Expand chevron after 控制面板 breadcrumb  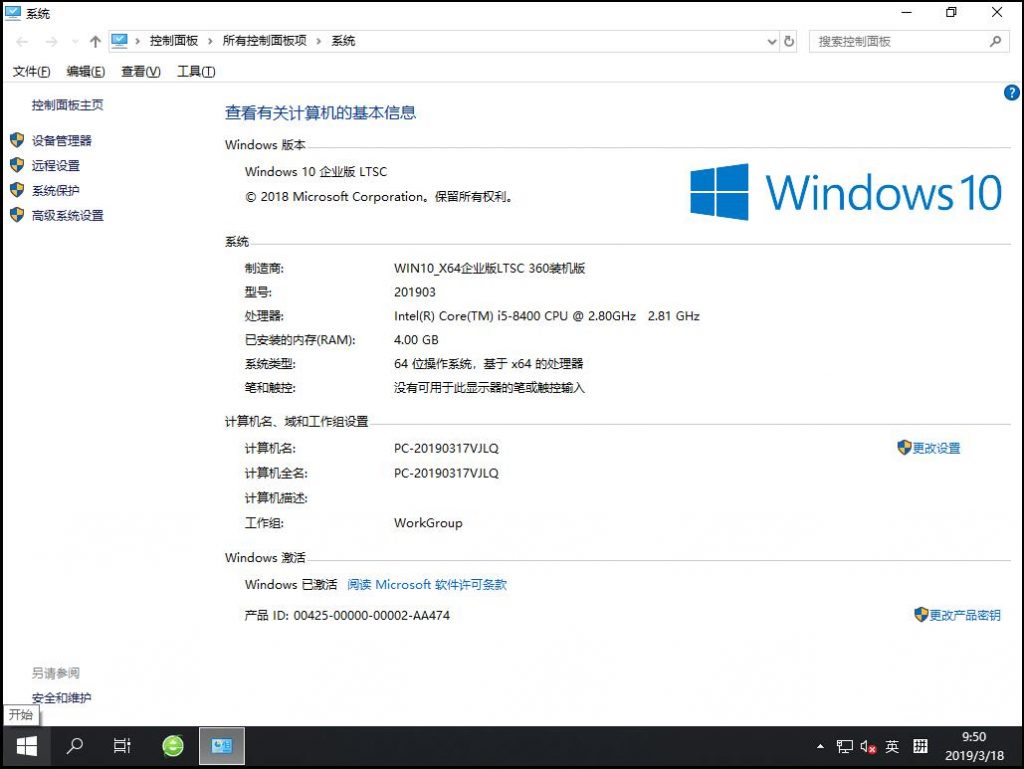210,41
